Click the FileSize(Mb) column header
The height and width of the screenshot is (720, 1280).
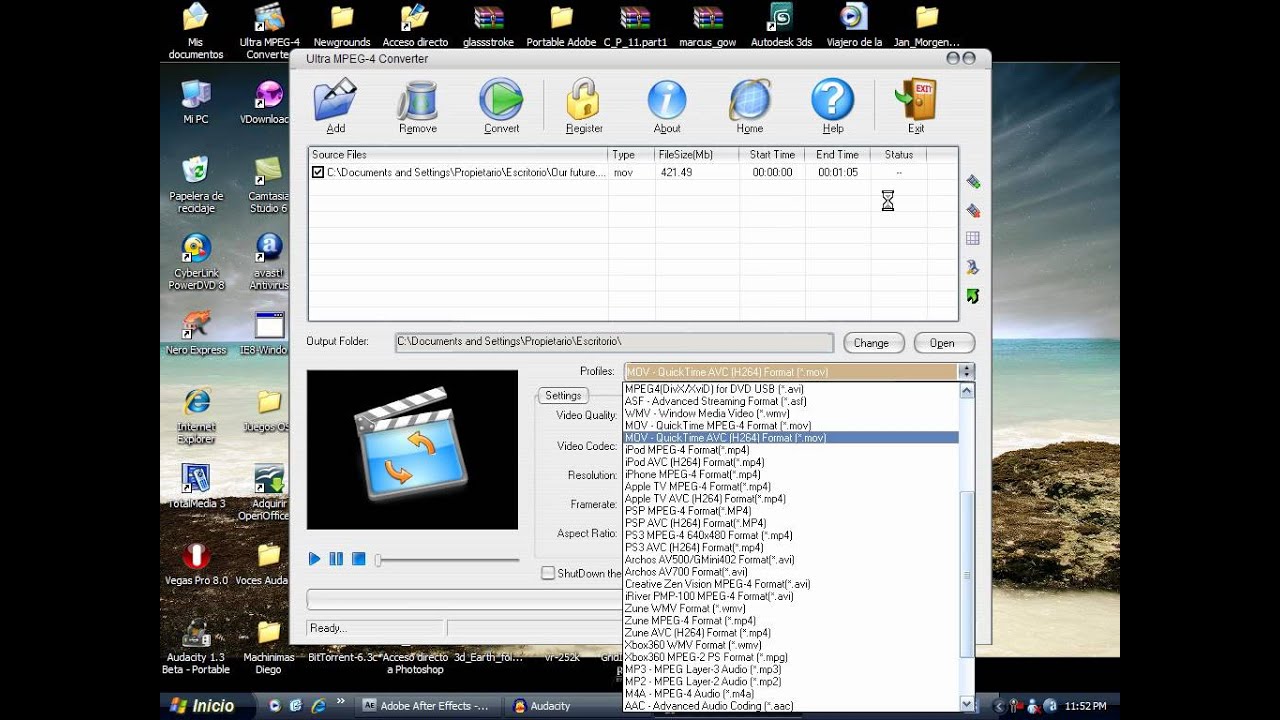(696, 155)
